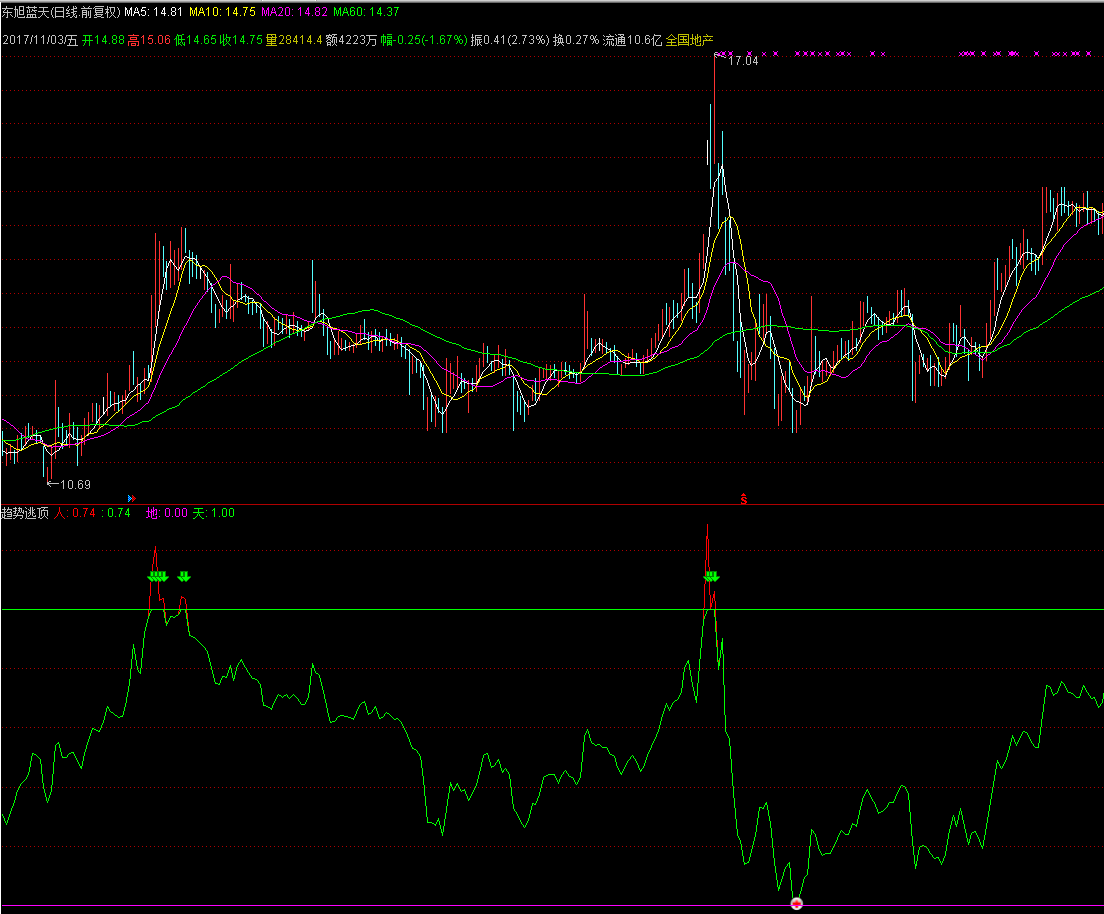
Task: Click the 高15.06 high price
Action: 149,40
